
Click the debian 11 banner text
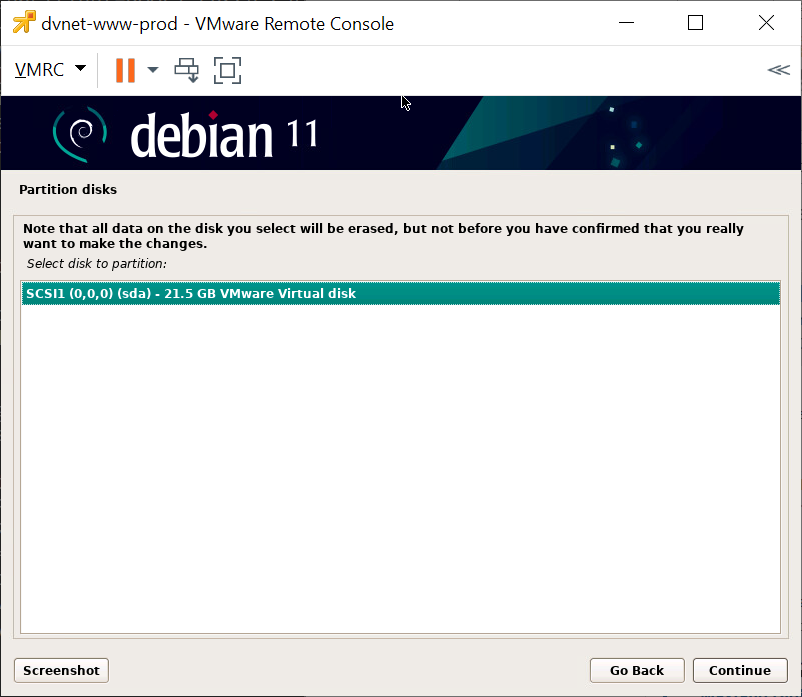pos(225,135)
